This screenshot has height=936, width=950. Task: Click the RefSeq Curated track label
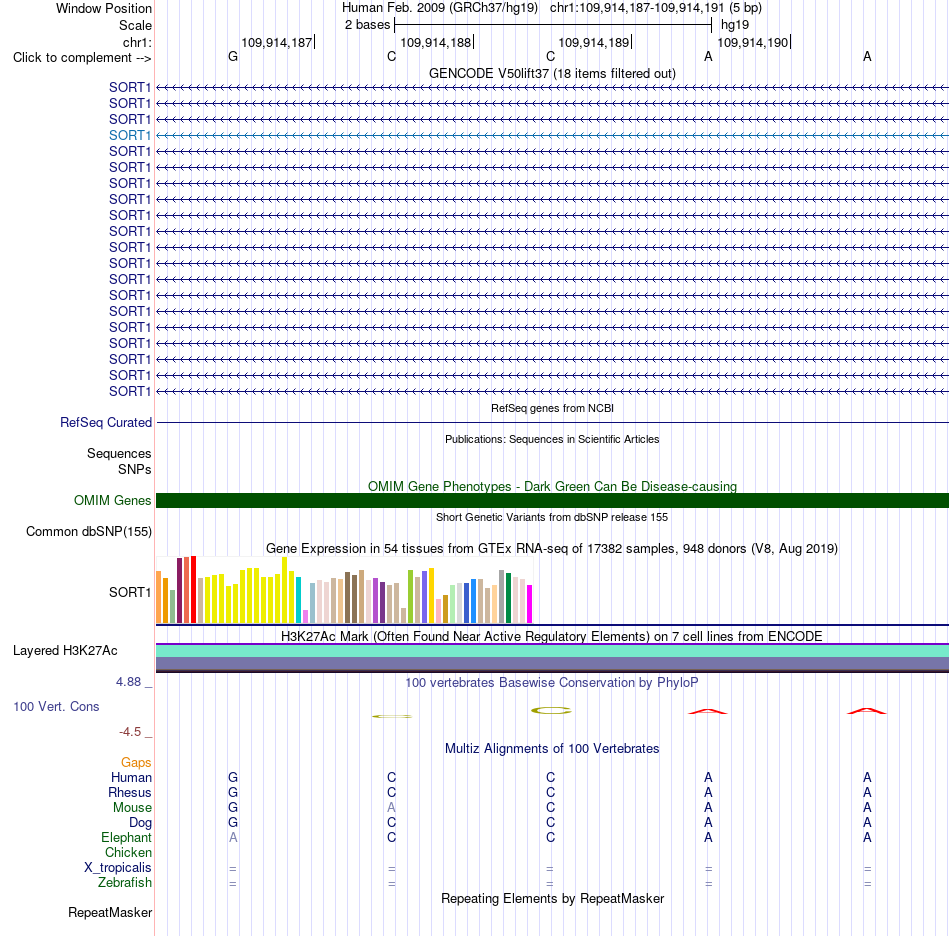pyautogui.click(x=106, y=422)
